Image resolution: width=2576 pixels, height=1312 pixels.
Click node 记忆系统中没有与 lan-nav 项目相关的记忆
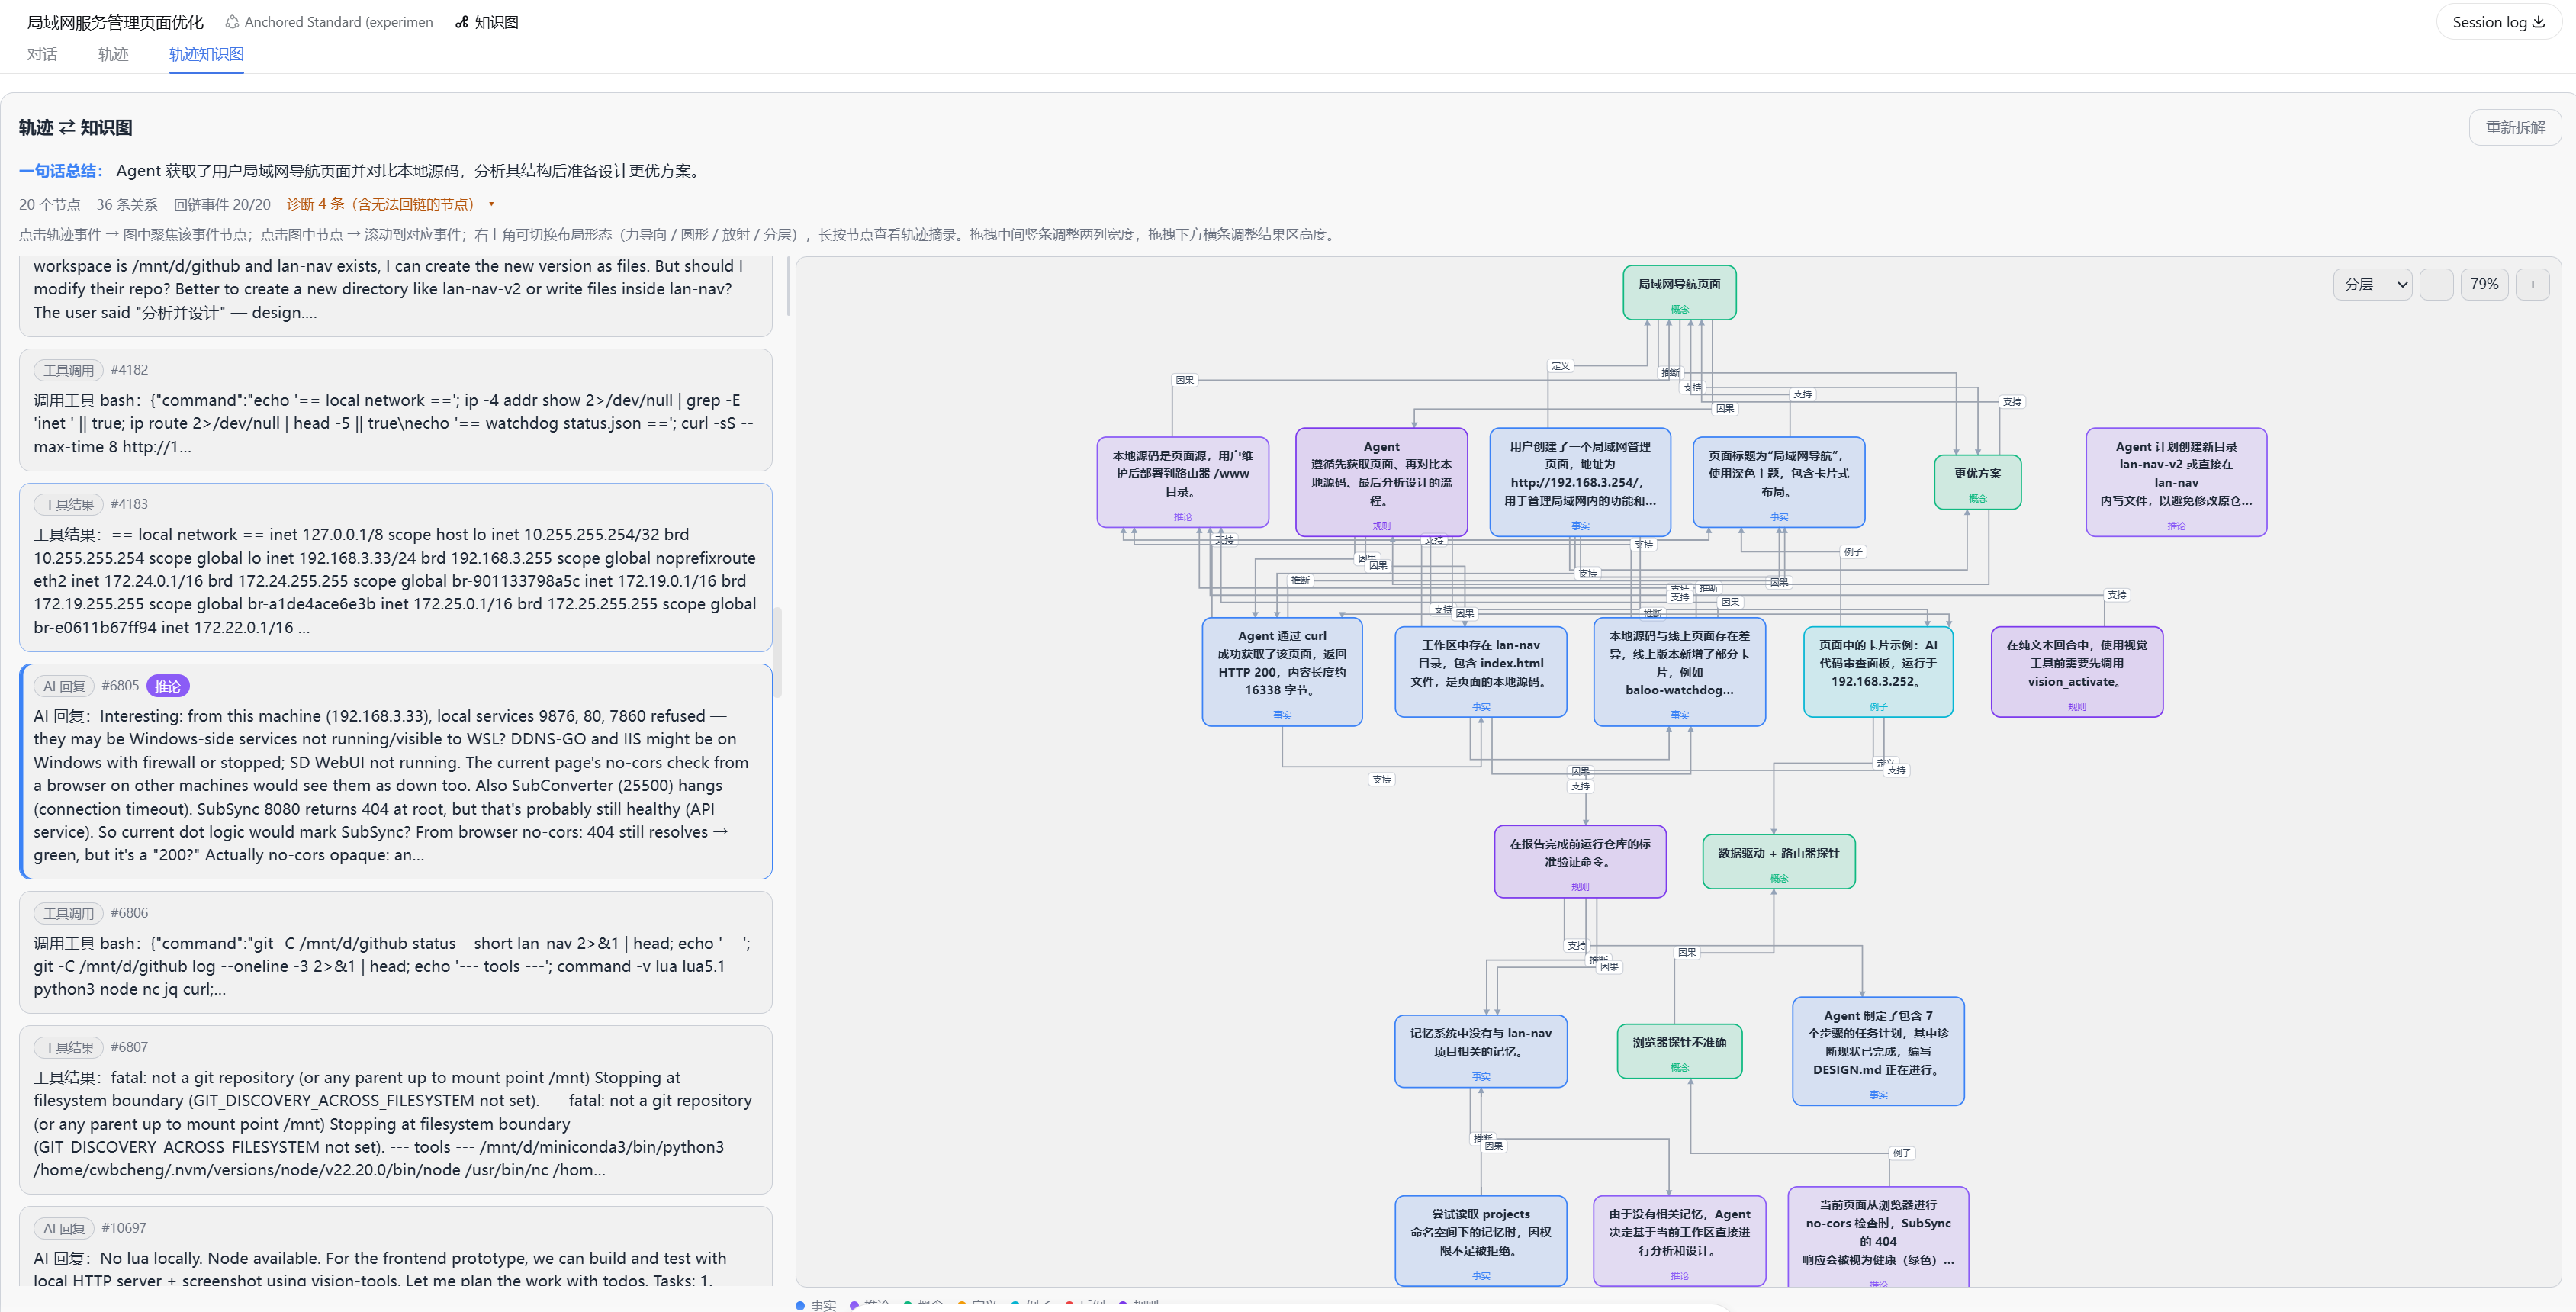coord(1480,1051)
